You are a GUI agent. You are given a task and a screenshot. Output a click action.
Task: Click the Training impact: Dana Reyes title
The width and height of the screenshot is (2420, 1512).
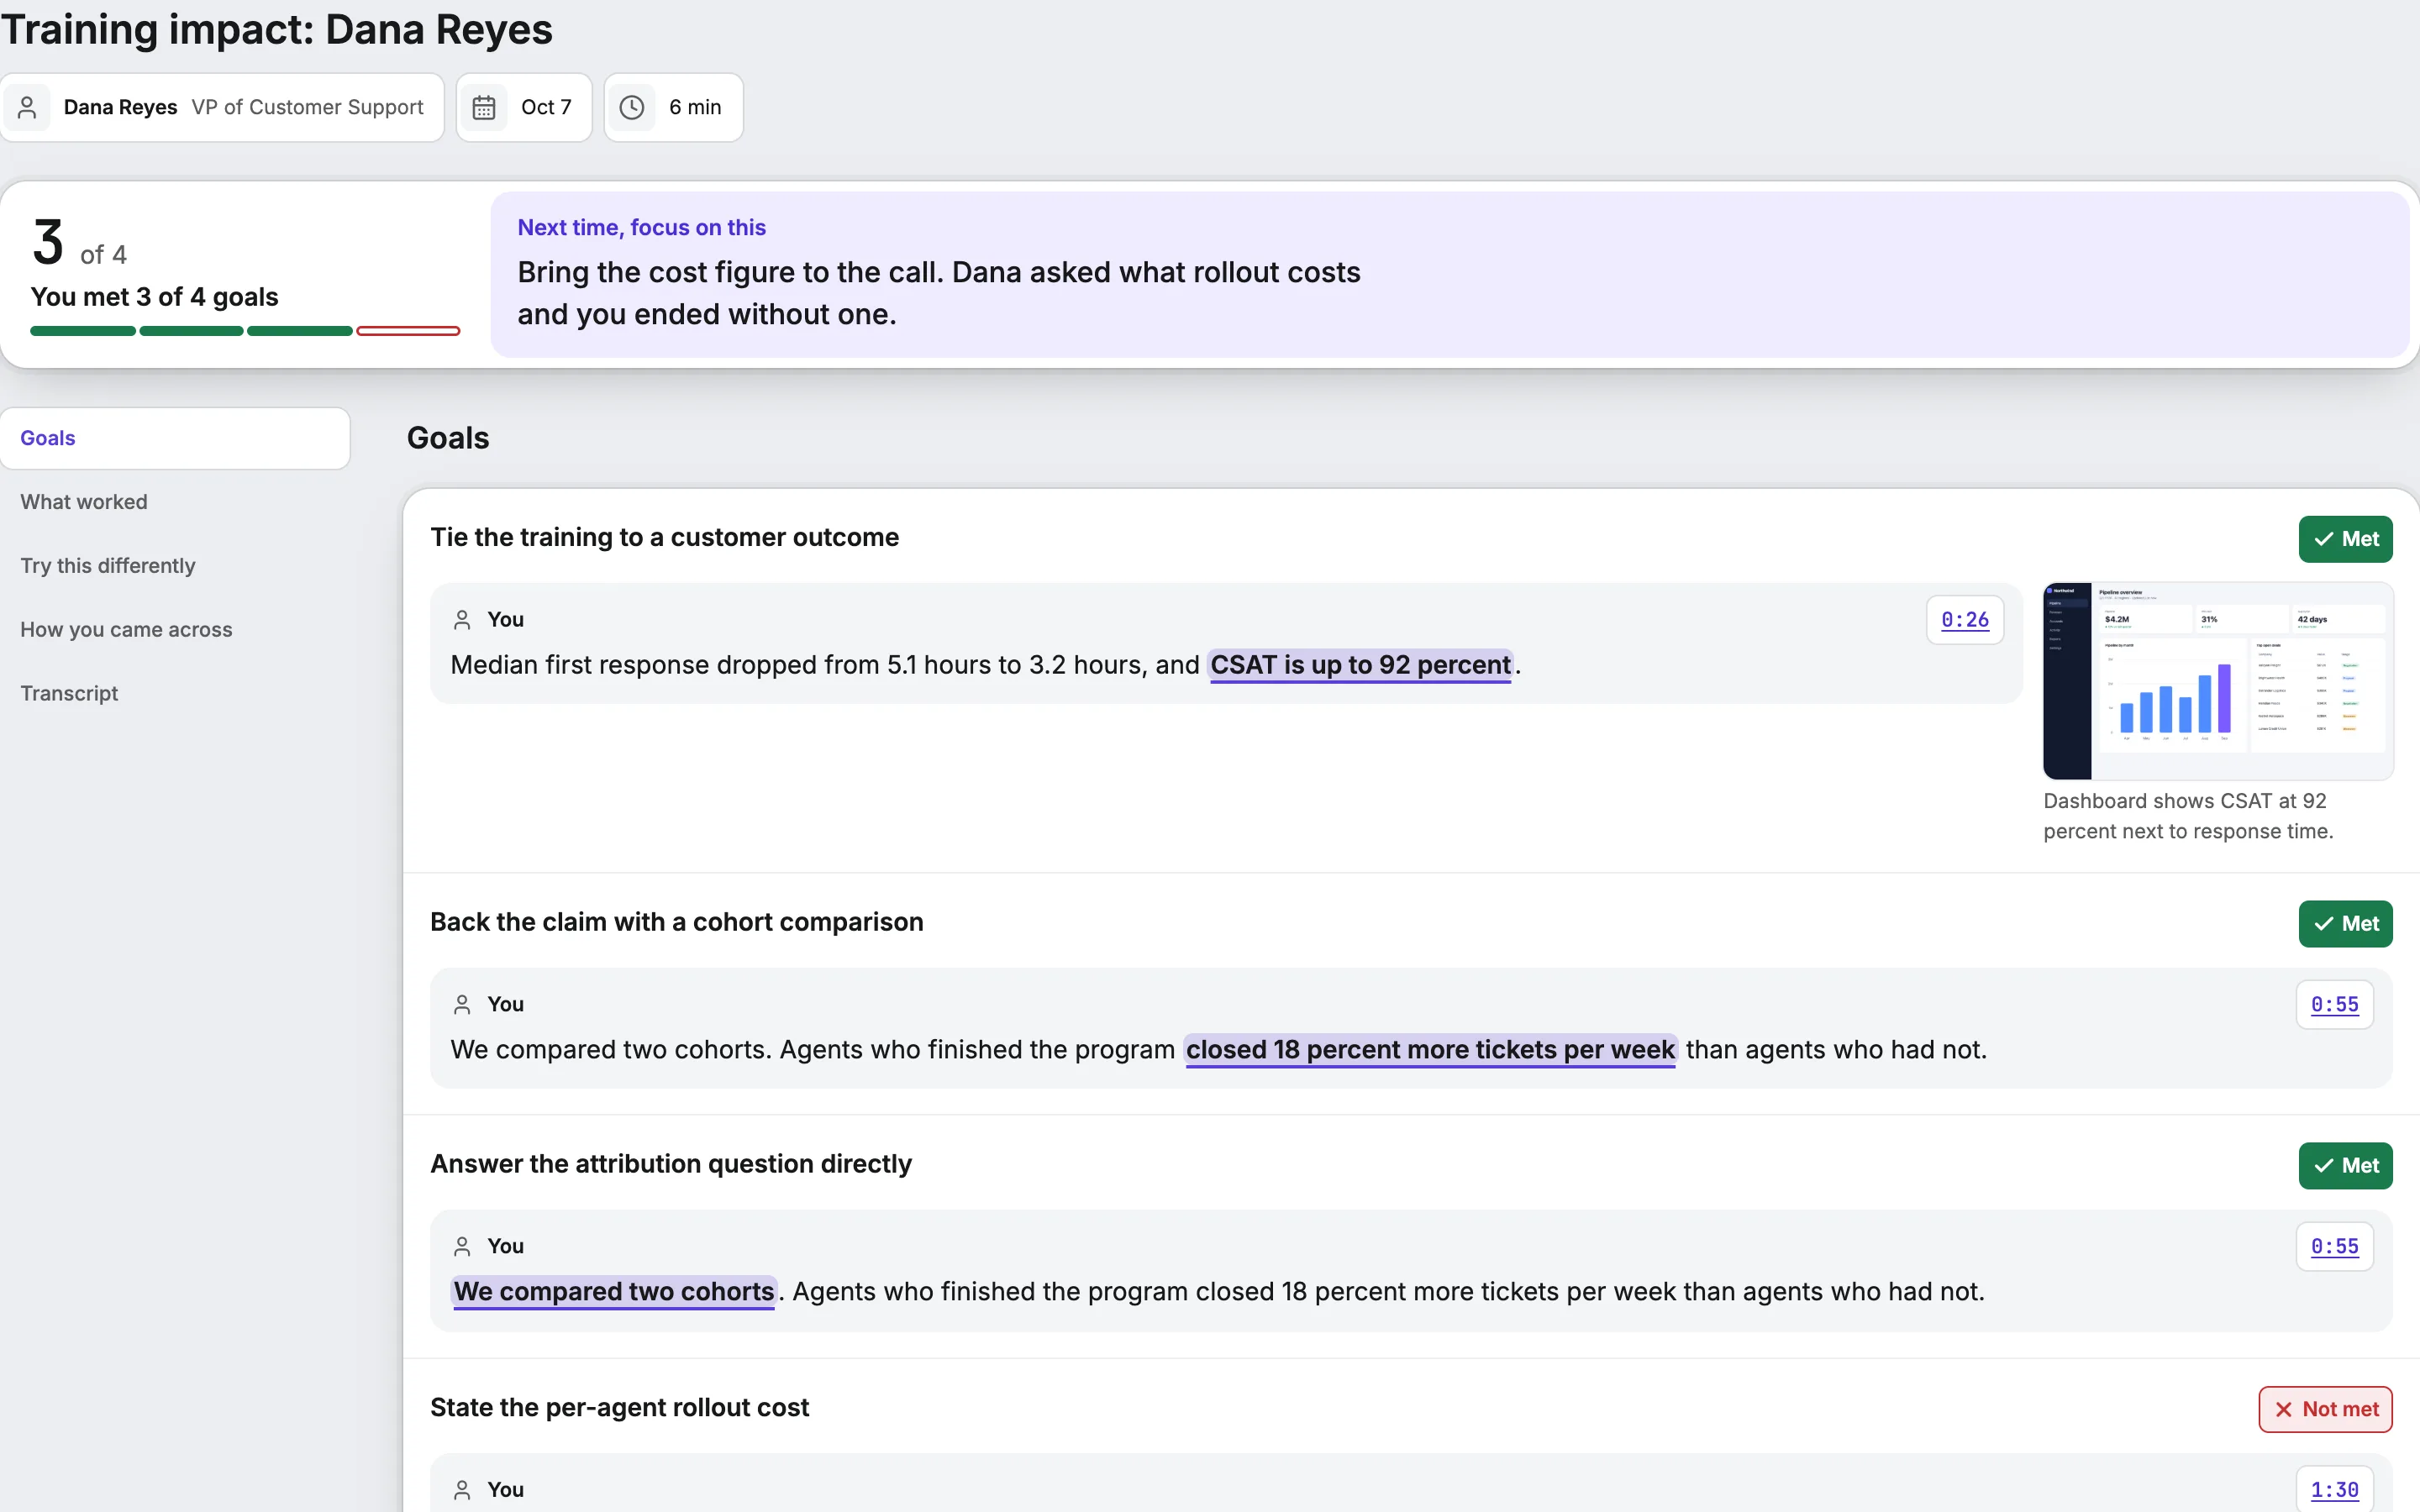pyautogui.click(x=276, y=29)
